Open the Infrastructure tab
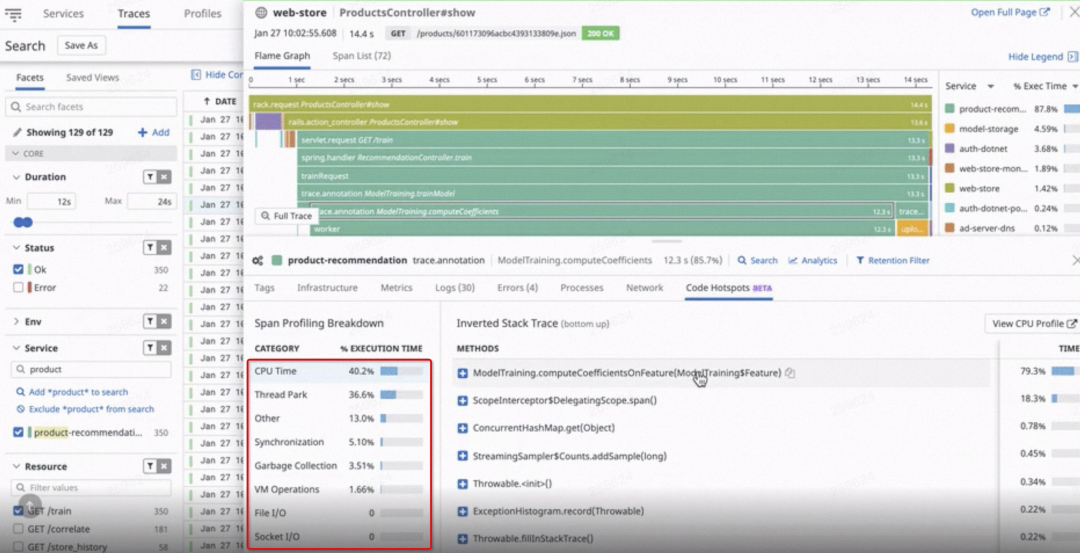1080x553 pixels. [327, 288]
